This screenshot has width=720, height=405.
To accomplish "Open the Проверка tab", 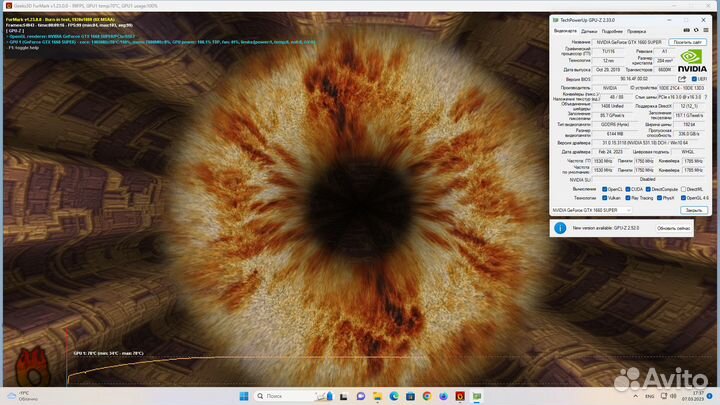I will click(x=636, y=30).
